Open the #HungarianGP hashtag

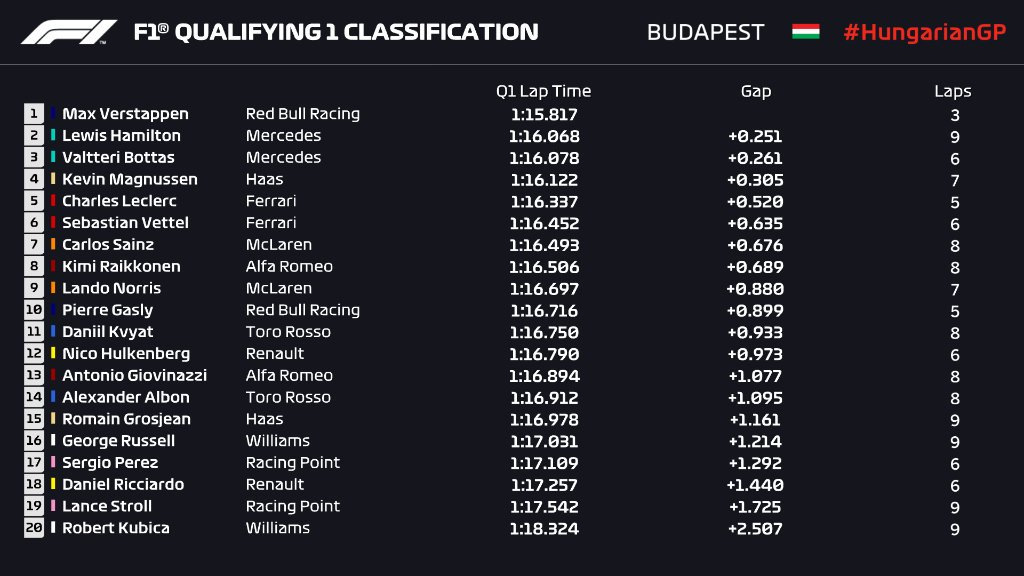pyautogui.click(x=925, y=32)
